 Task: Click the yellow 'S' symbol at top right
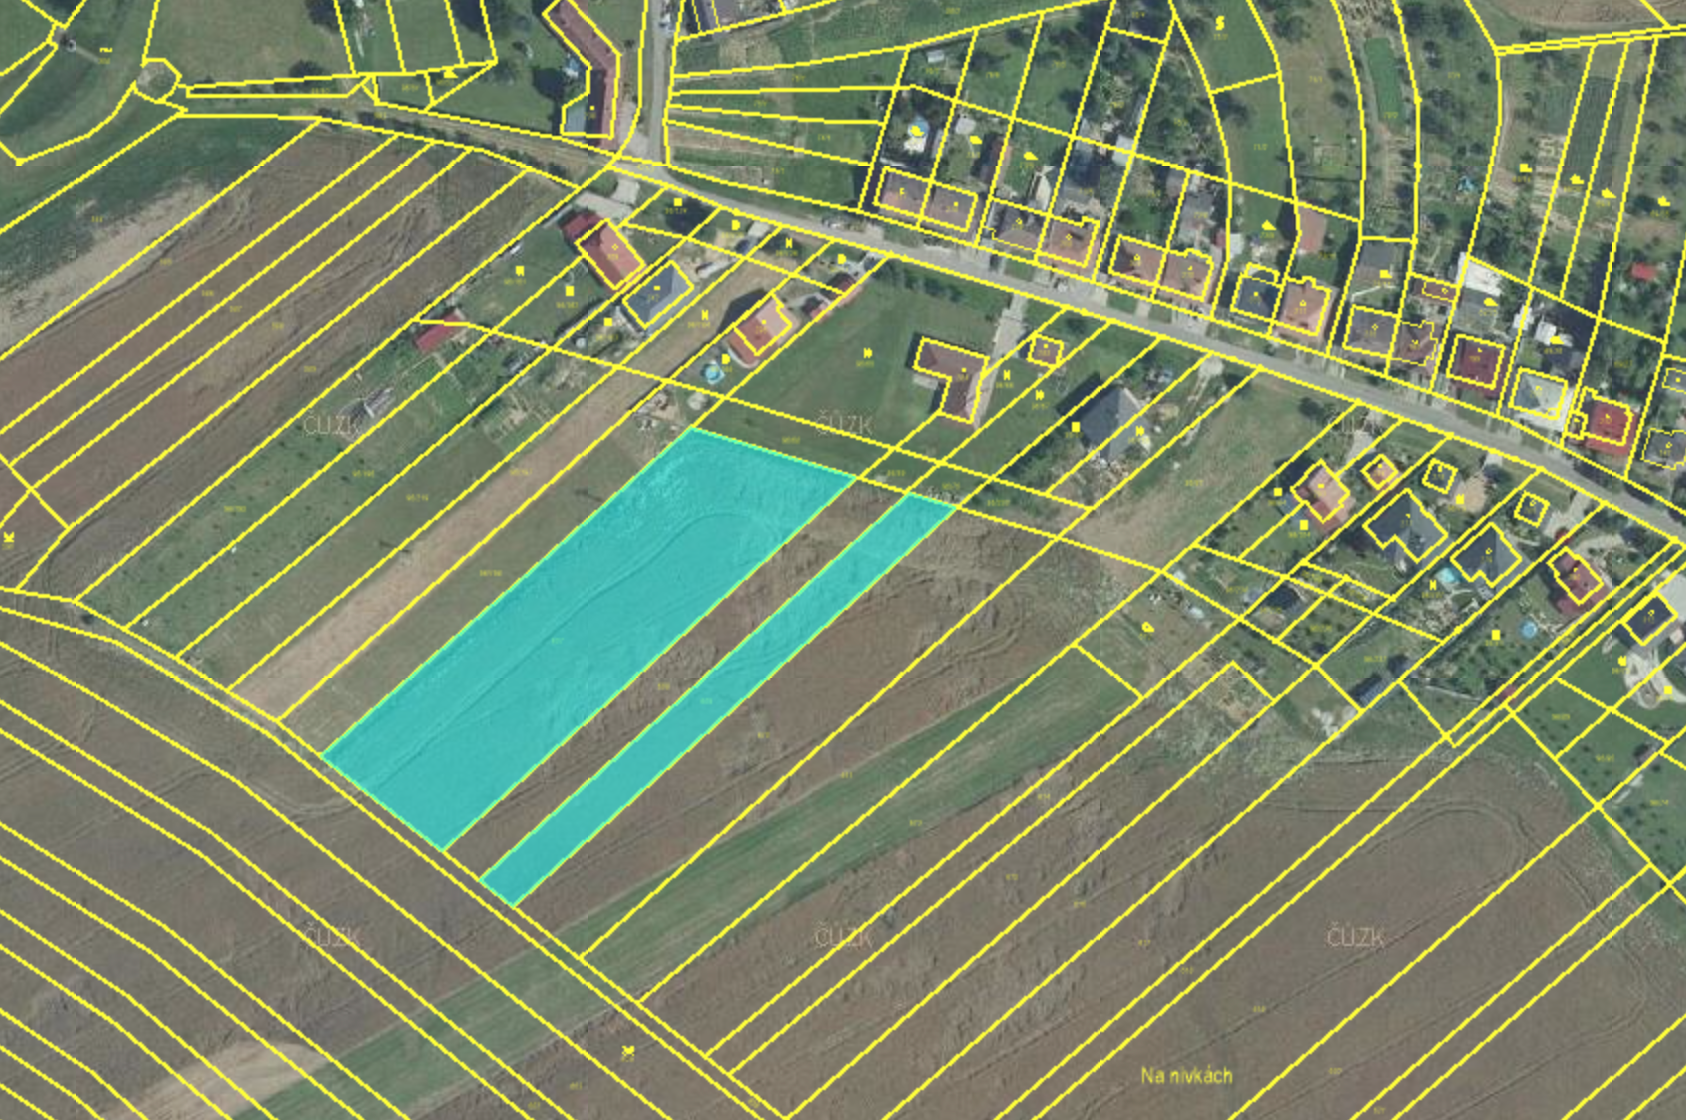[1220, 22]
